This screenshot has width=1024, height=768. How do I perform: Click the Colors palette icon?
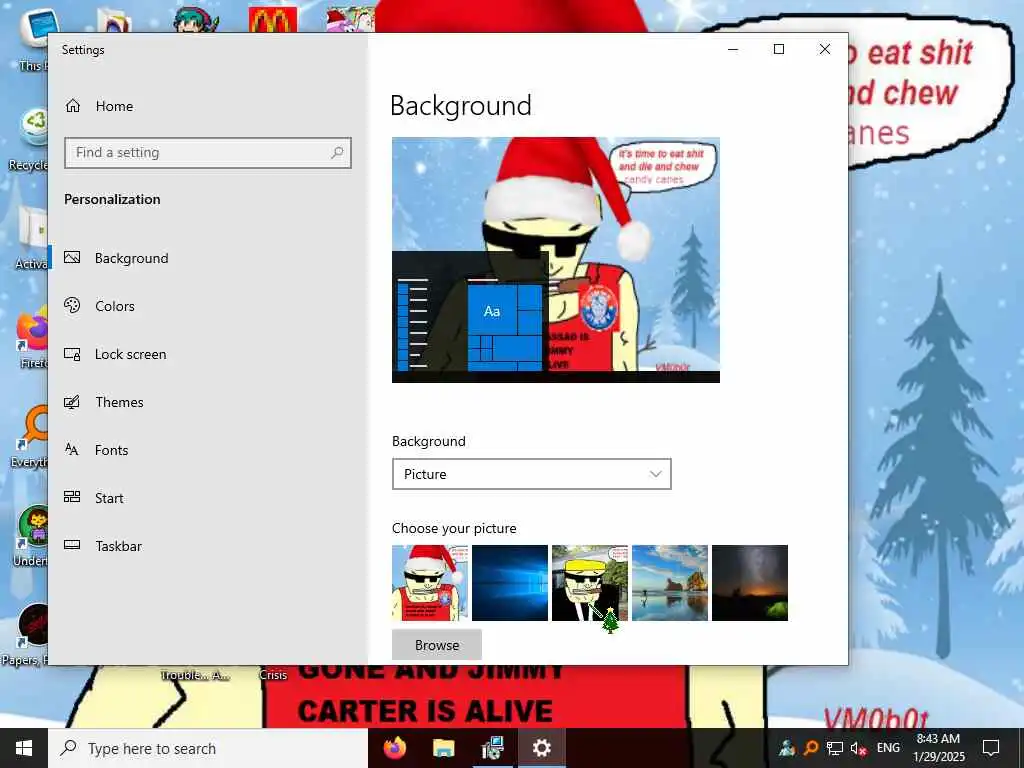[x=72, y=305]
